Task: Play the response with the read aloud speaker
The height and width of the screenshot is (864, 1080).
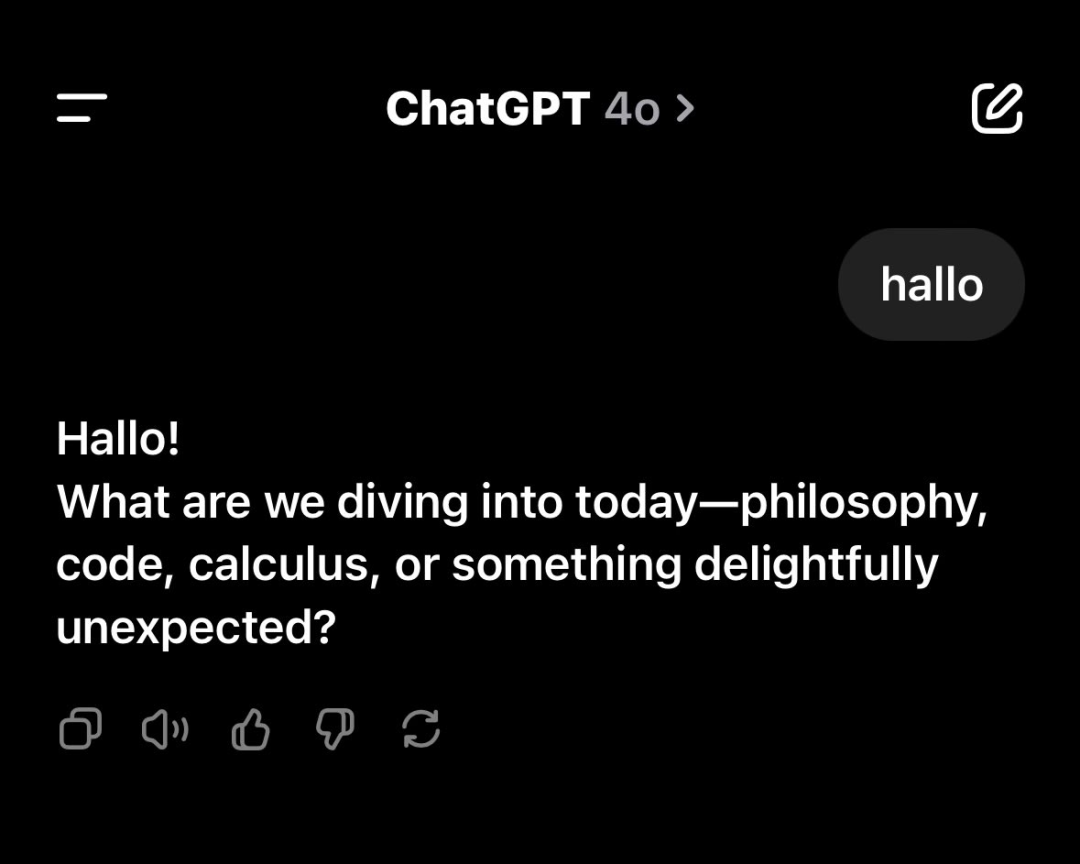Action: (x=165, y=729)
